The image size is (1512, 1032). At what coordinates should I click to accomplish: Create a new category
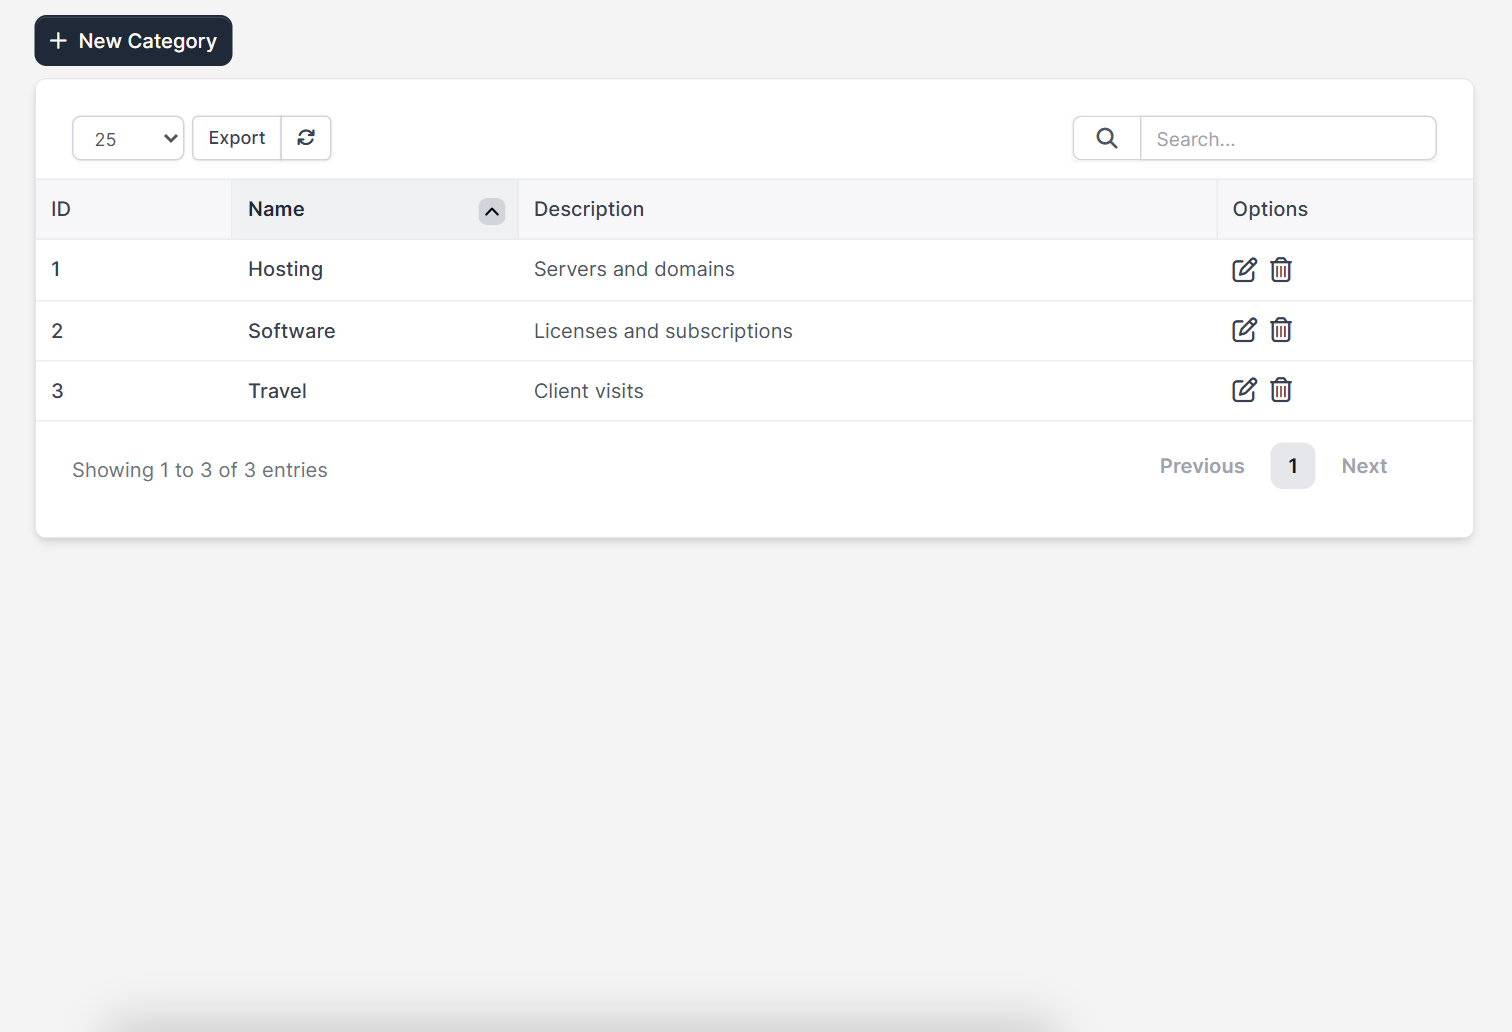pyautogui.click(x=133, y=41)
